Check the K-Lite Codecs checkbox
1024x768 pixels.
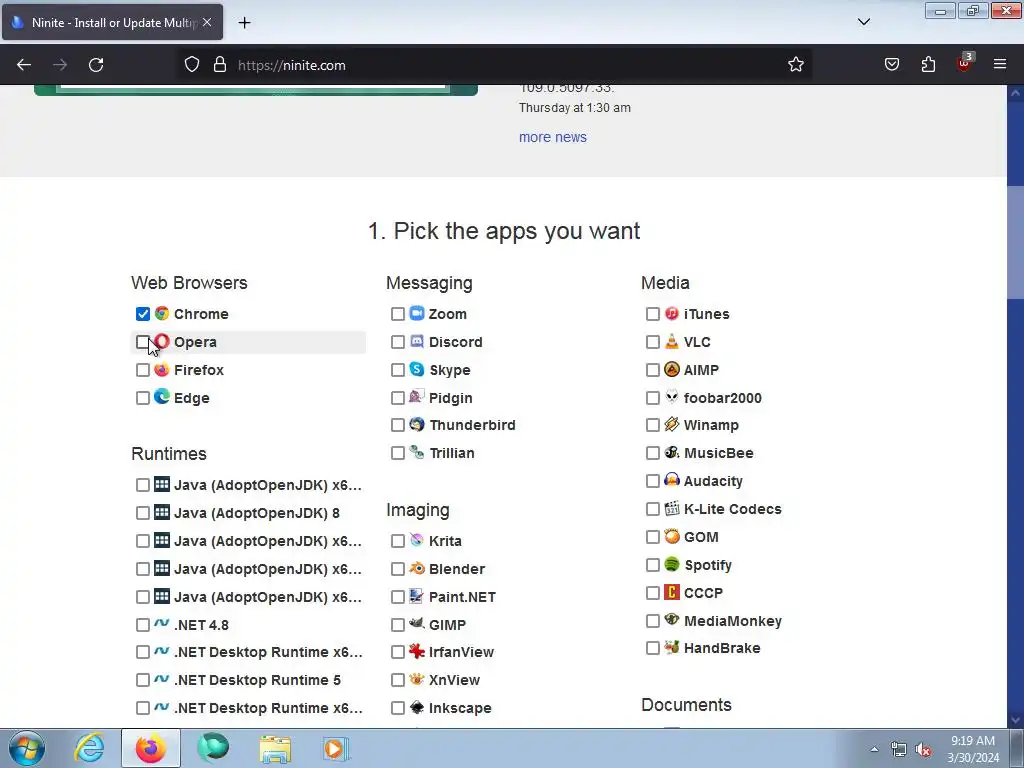[x=652, y=509]
